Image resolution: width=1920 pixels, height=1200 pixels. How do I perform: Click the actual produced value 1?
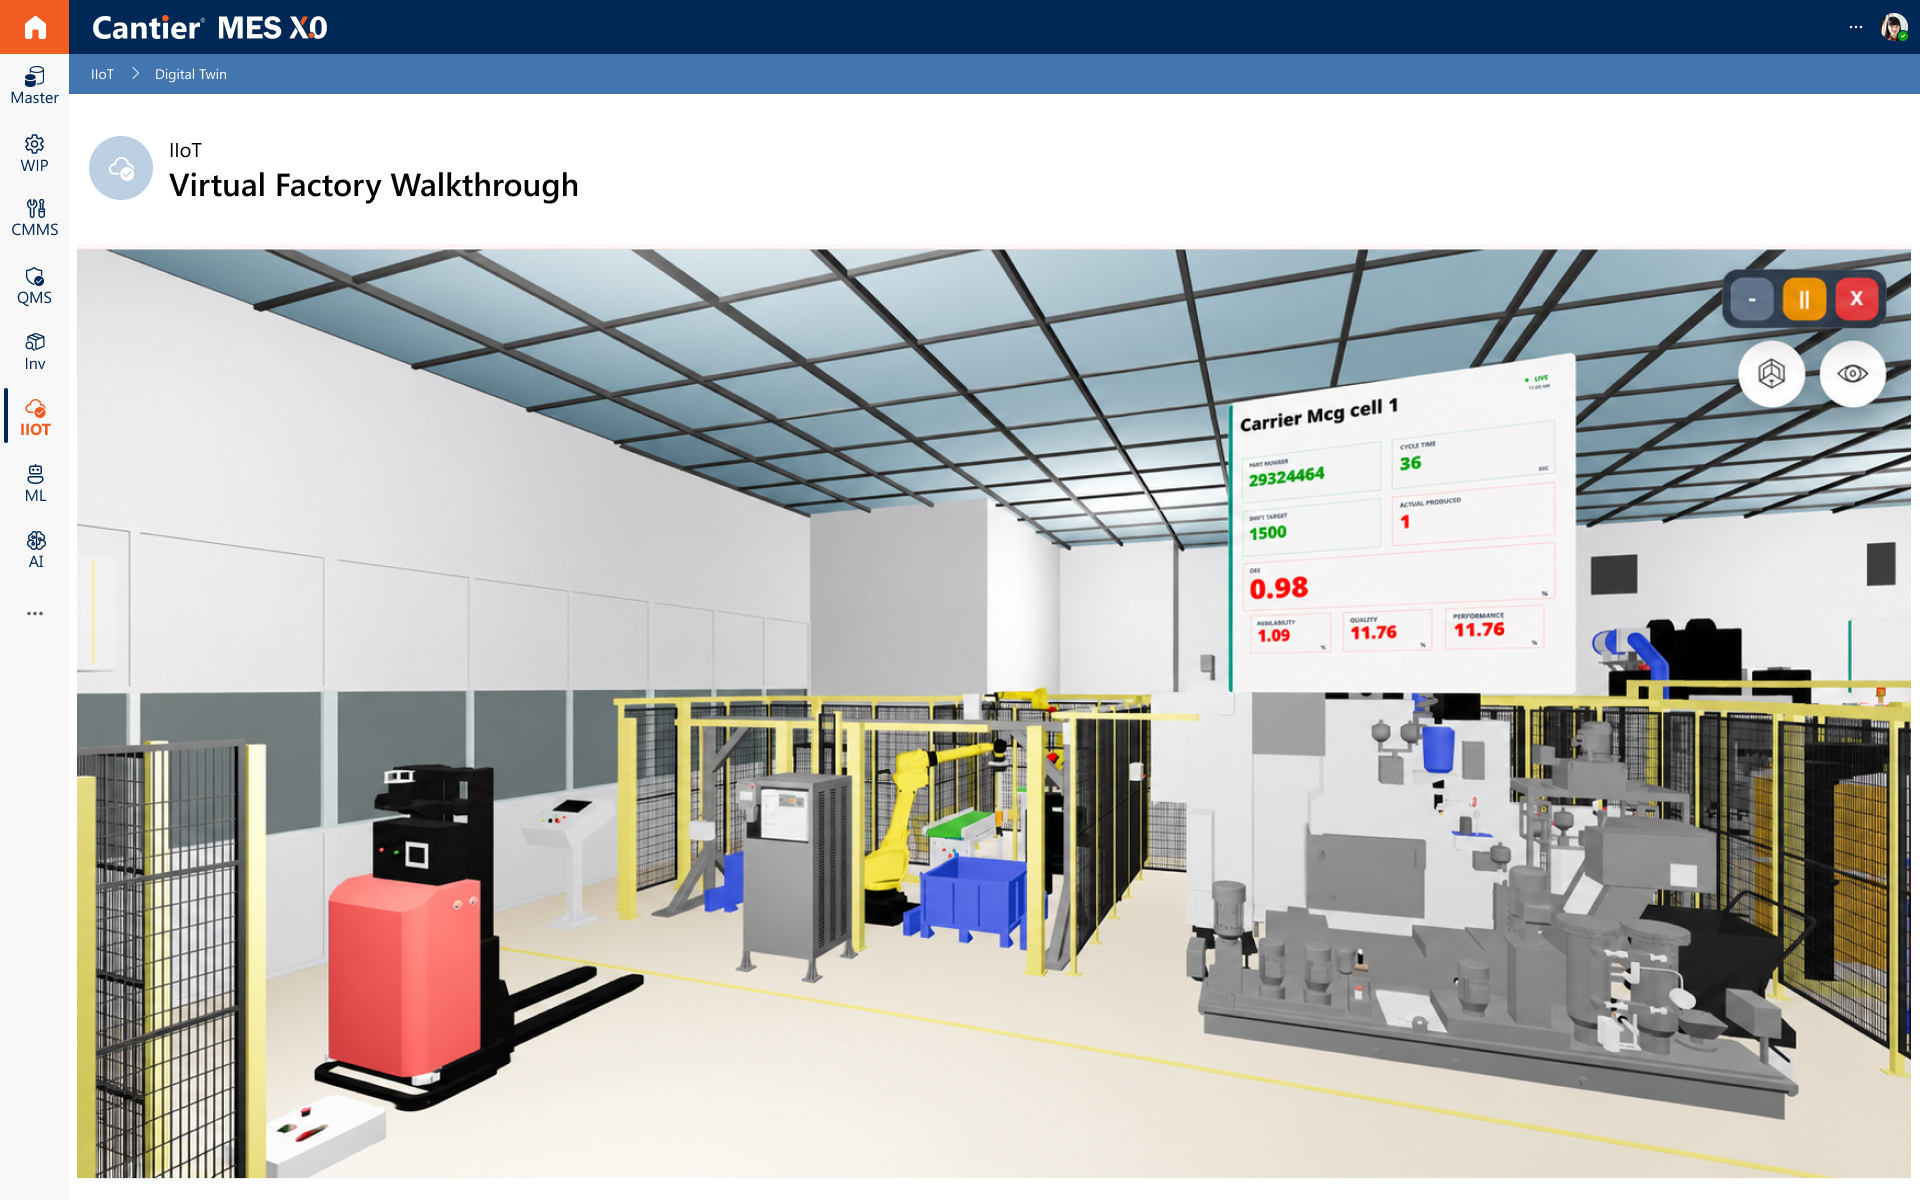(x=1405, y=522)
